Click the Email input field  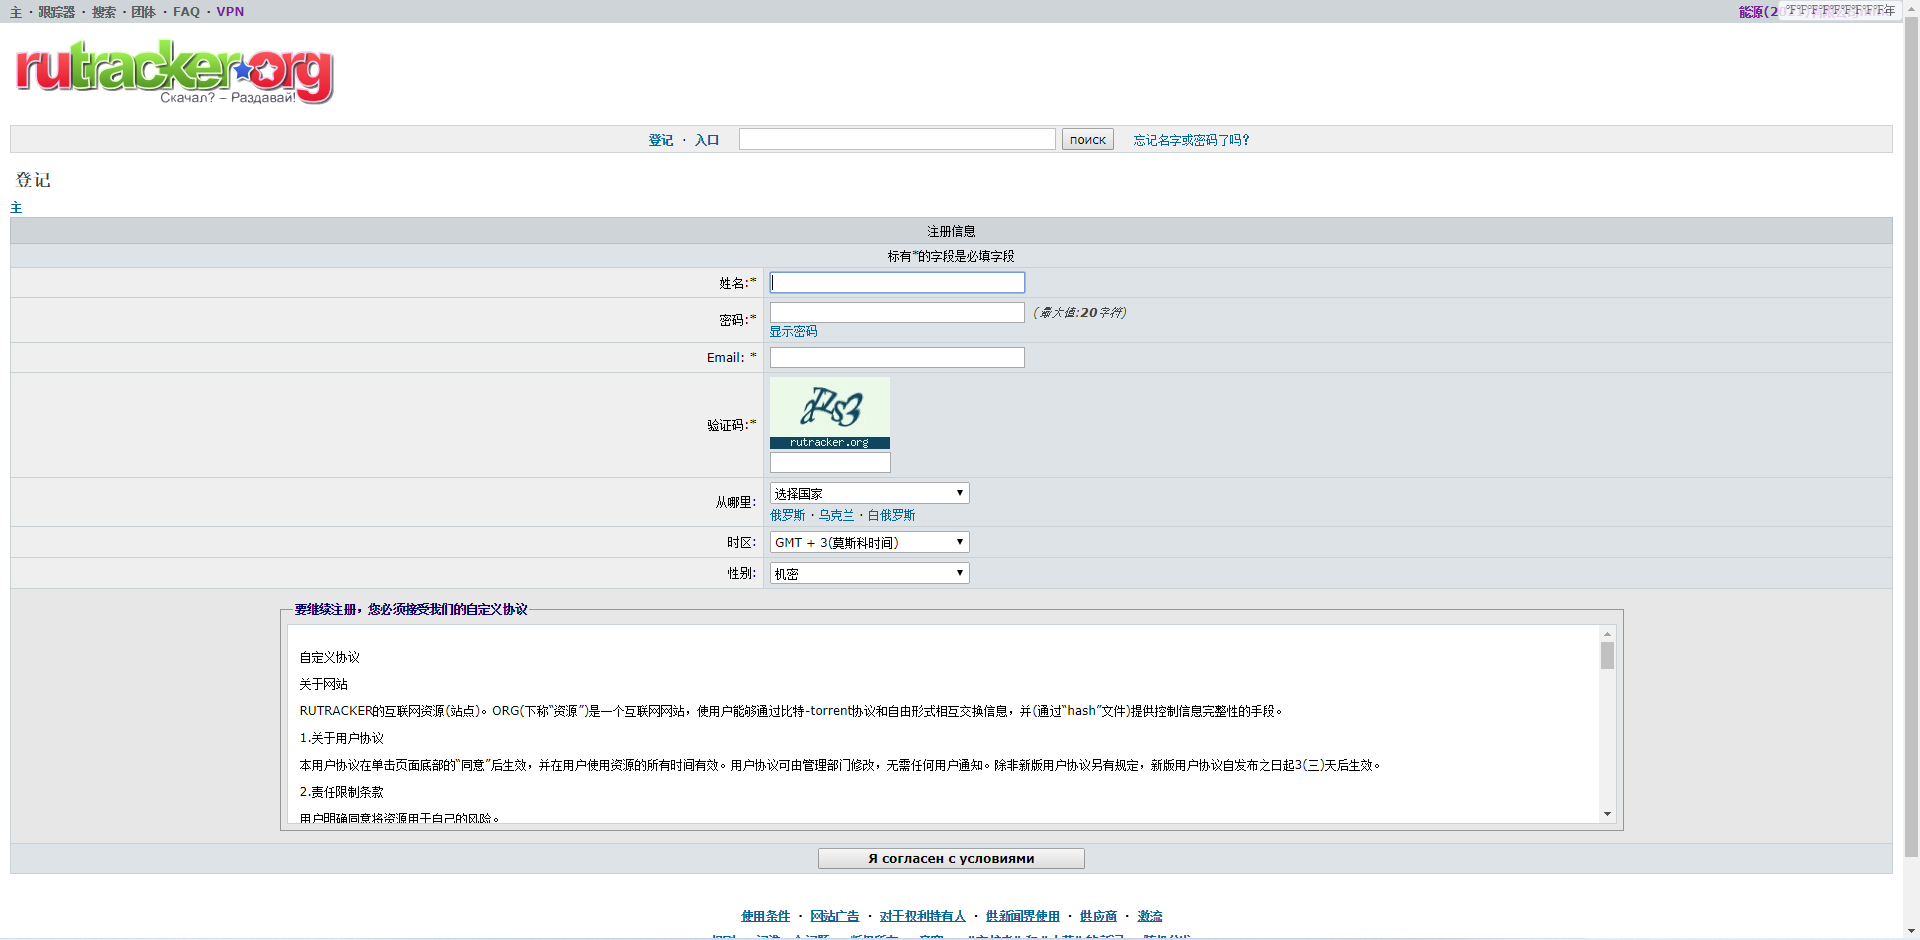click(x=896, y=357)
